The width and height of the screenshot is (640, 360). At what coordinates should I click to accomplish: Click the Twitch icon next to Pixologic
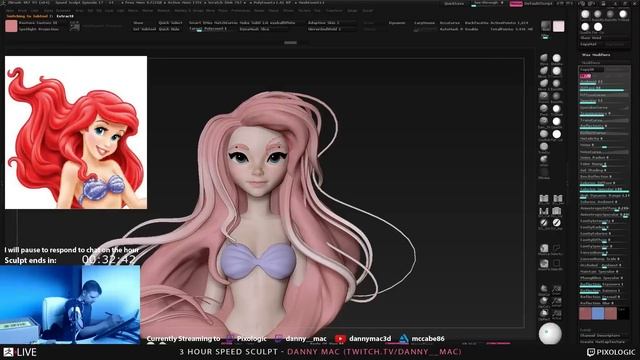click(230, 339)
